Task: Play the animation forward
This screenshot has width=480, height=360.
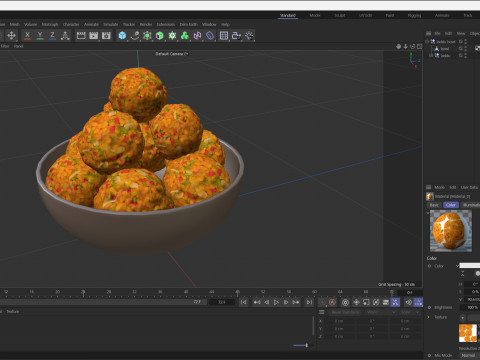Action: [276, 302]
